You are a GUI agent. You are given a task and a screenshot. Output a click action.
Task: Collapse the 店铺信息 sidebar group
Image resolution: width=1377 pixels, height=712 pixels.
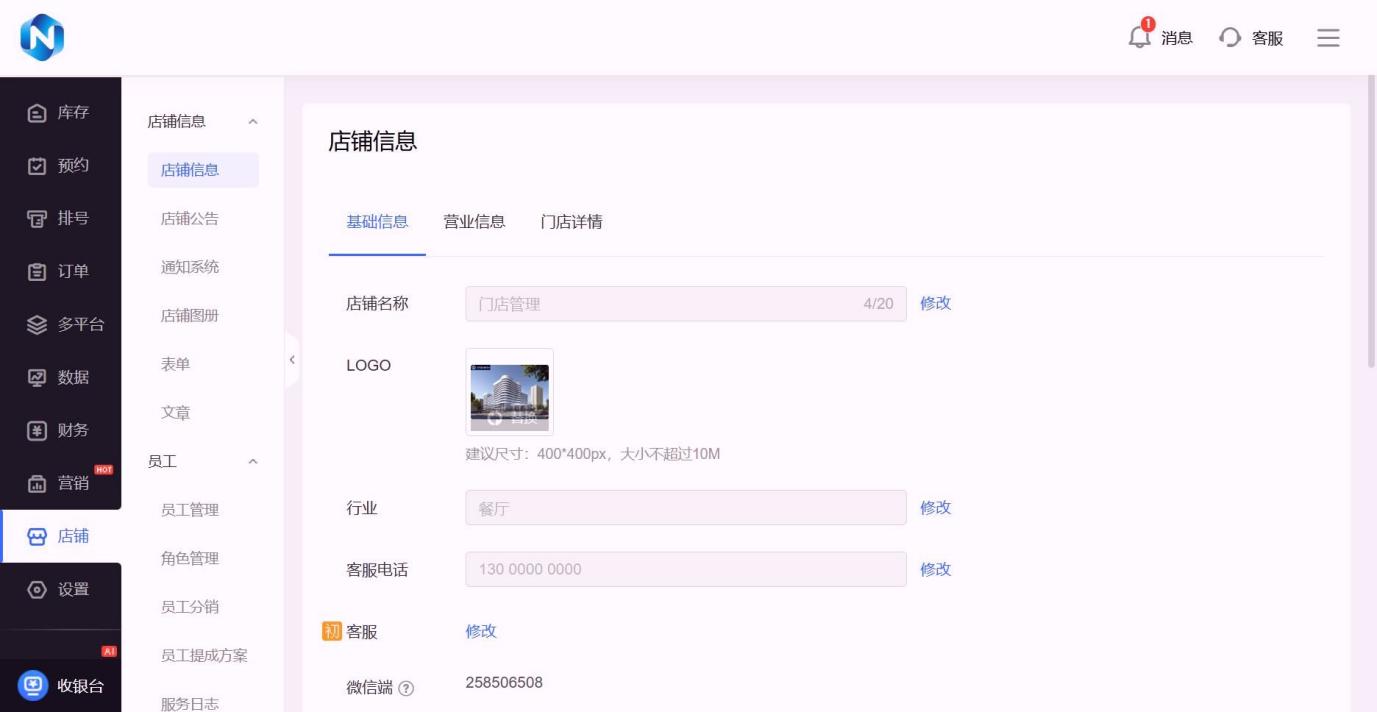point(253,122)
